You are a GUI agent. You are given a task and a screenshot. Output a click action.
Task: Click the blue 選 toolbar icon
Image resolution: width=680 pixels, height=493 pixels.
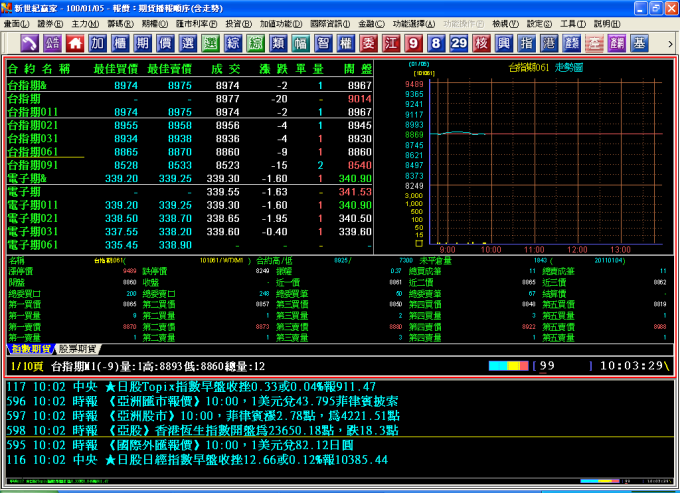tap(188, 43)
